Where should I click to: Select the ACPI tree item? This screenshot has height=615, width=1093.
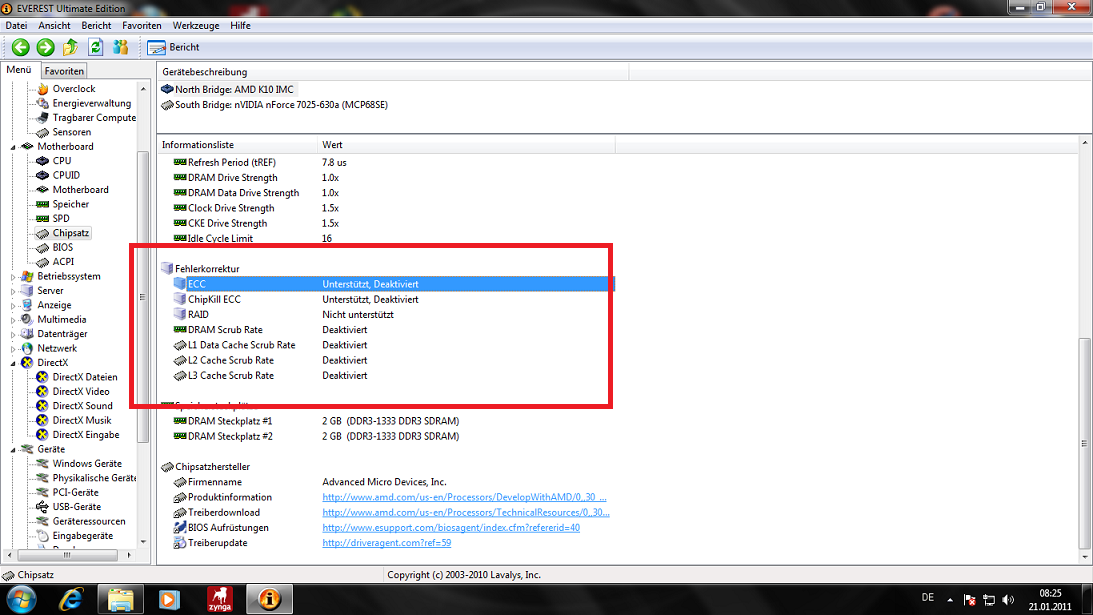[63, 261]
